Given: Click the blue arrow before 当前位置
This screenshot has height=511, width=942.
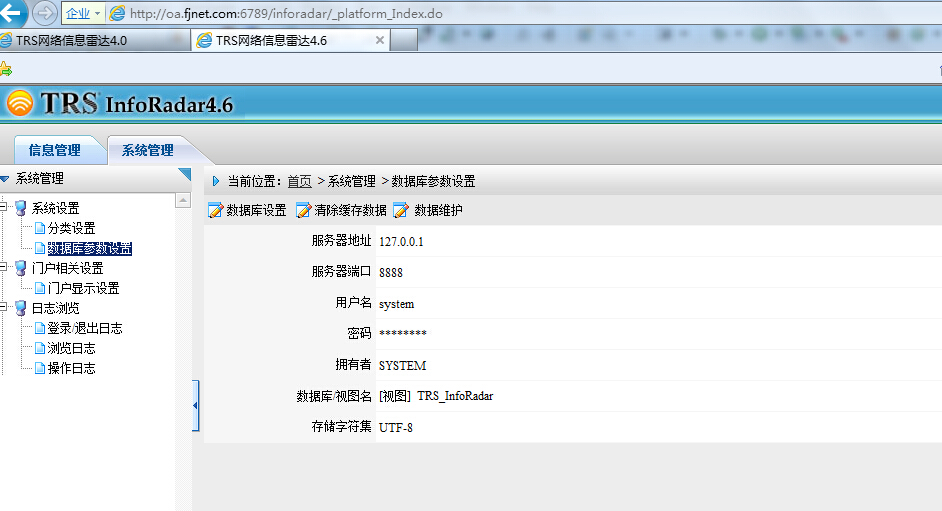Looking at the screenshot, I should pos(216,181).
